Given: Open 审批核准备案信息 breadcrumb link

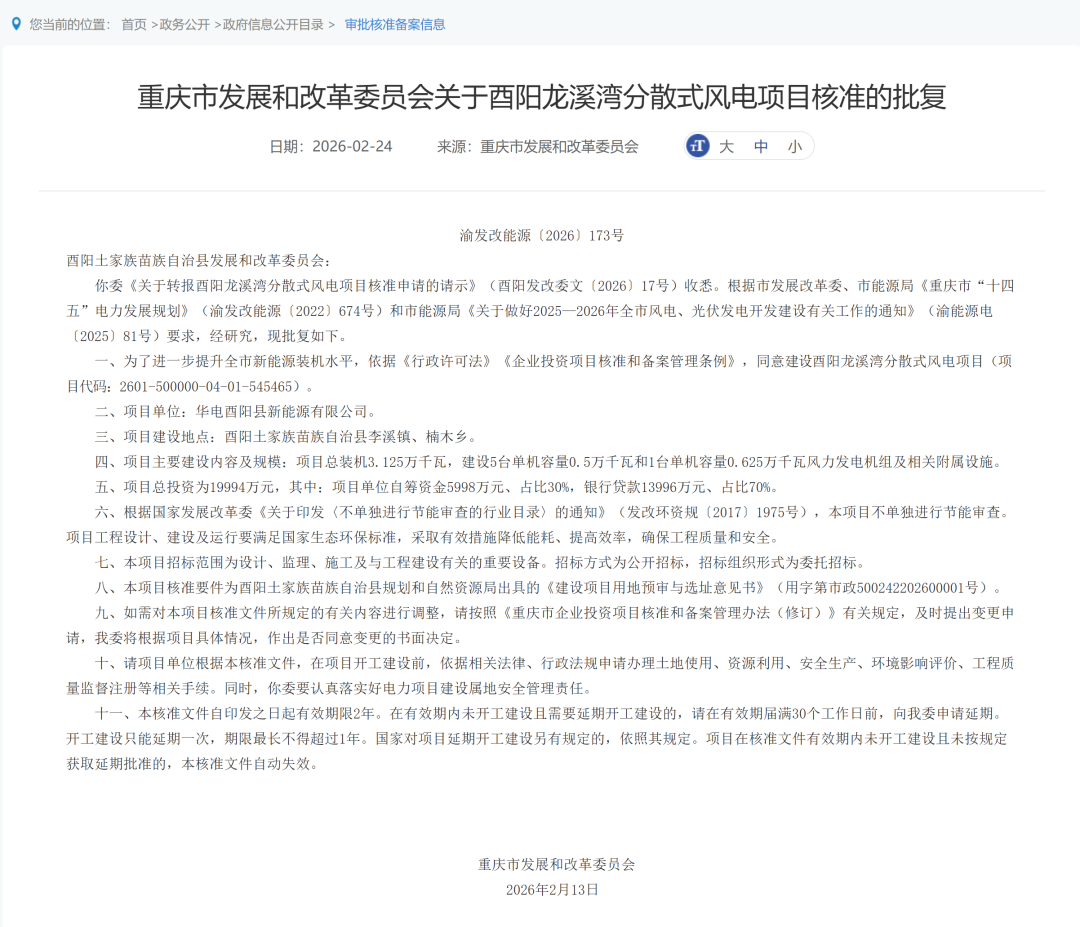Looking at the screenshot, I should (395, 24).
